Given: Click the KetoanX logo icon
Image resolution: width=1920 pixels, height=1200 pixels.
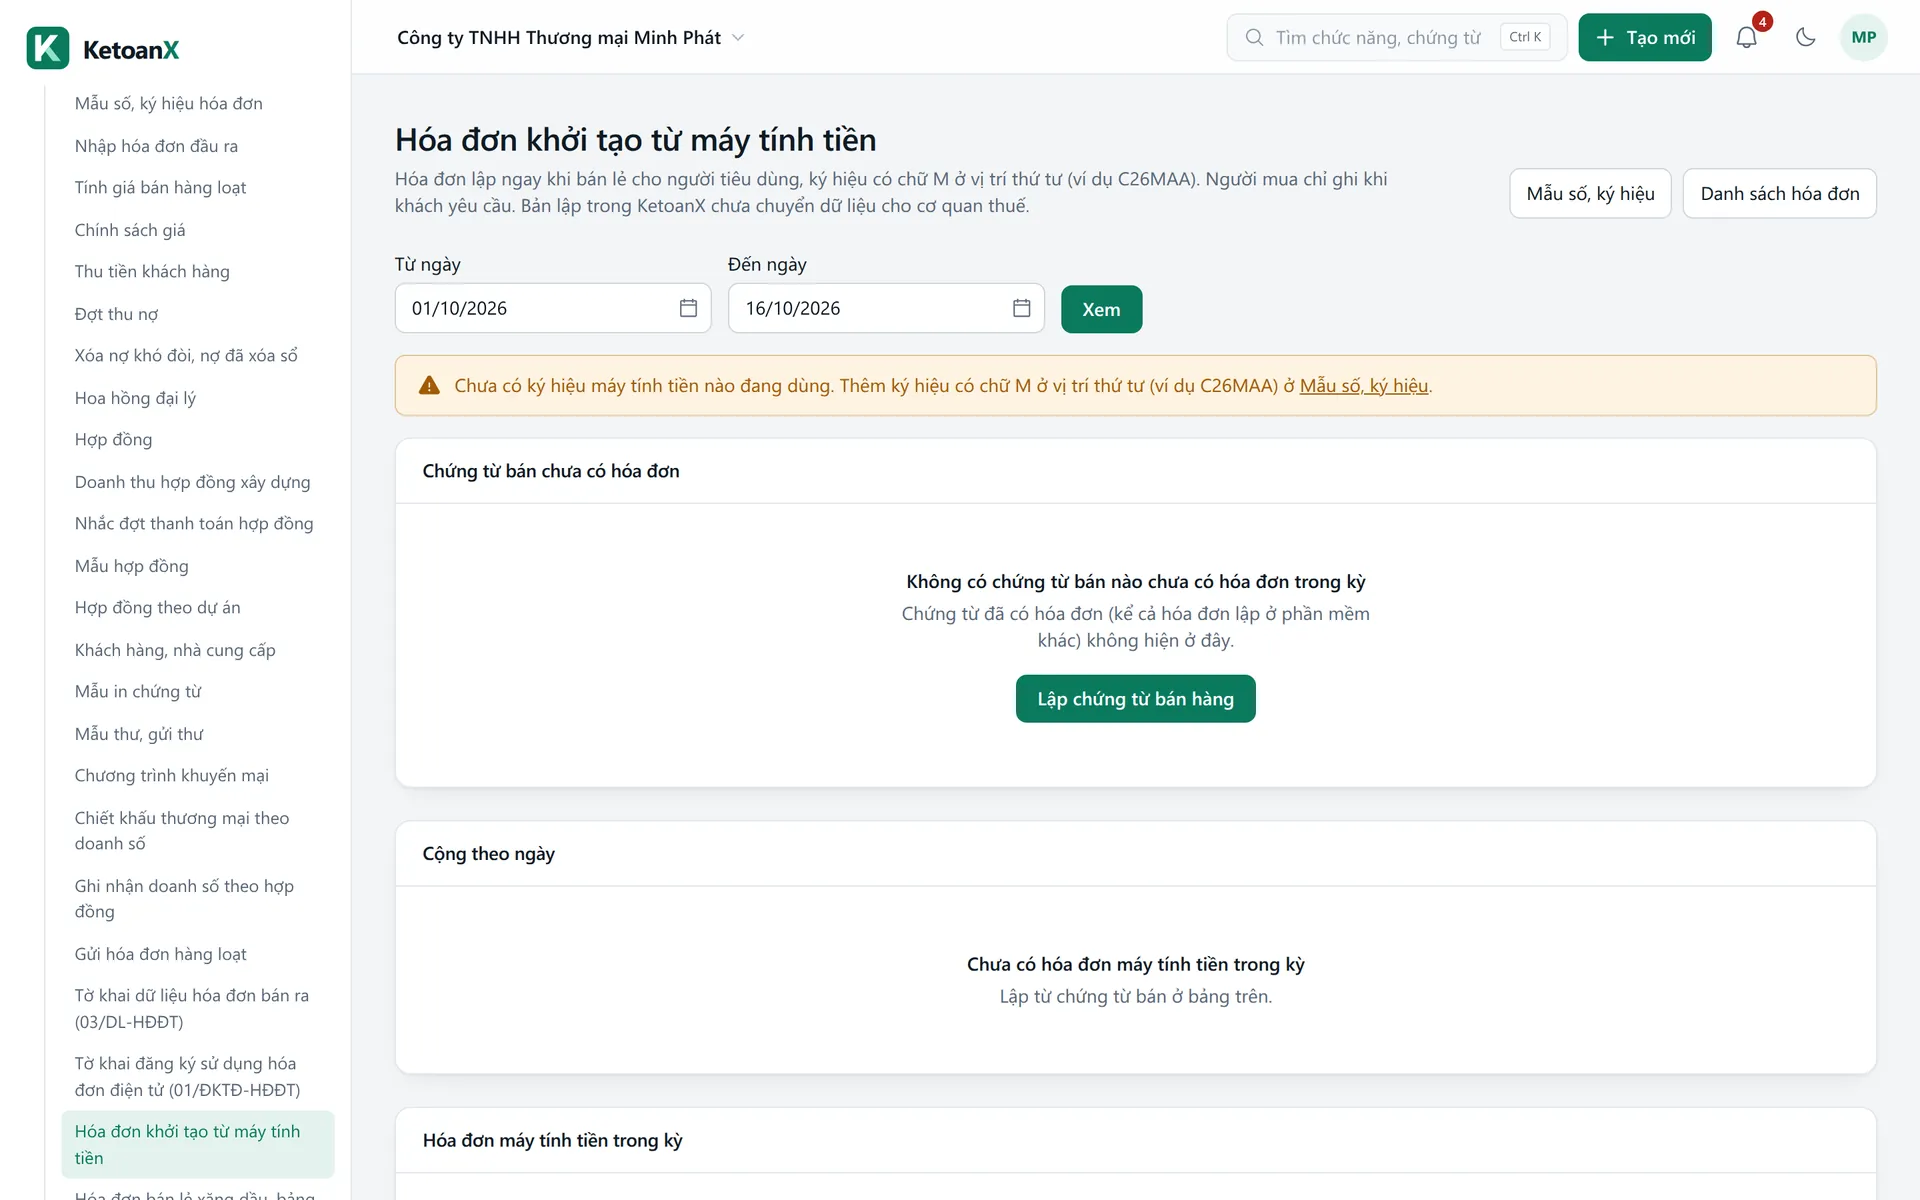Looking at the screenshot, I should (x=48, y=48).
